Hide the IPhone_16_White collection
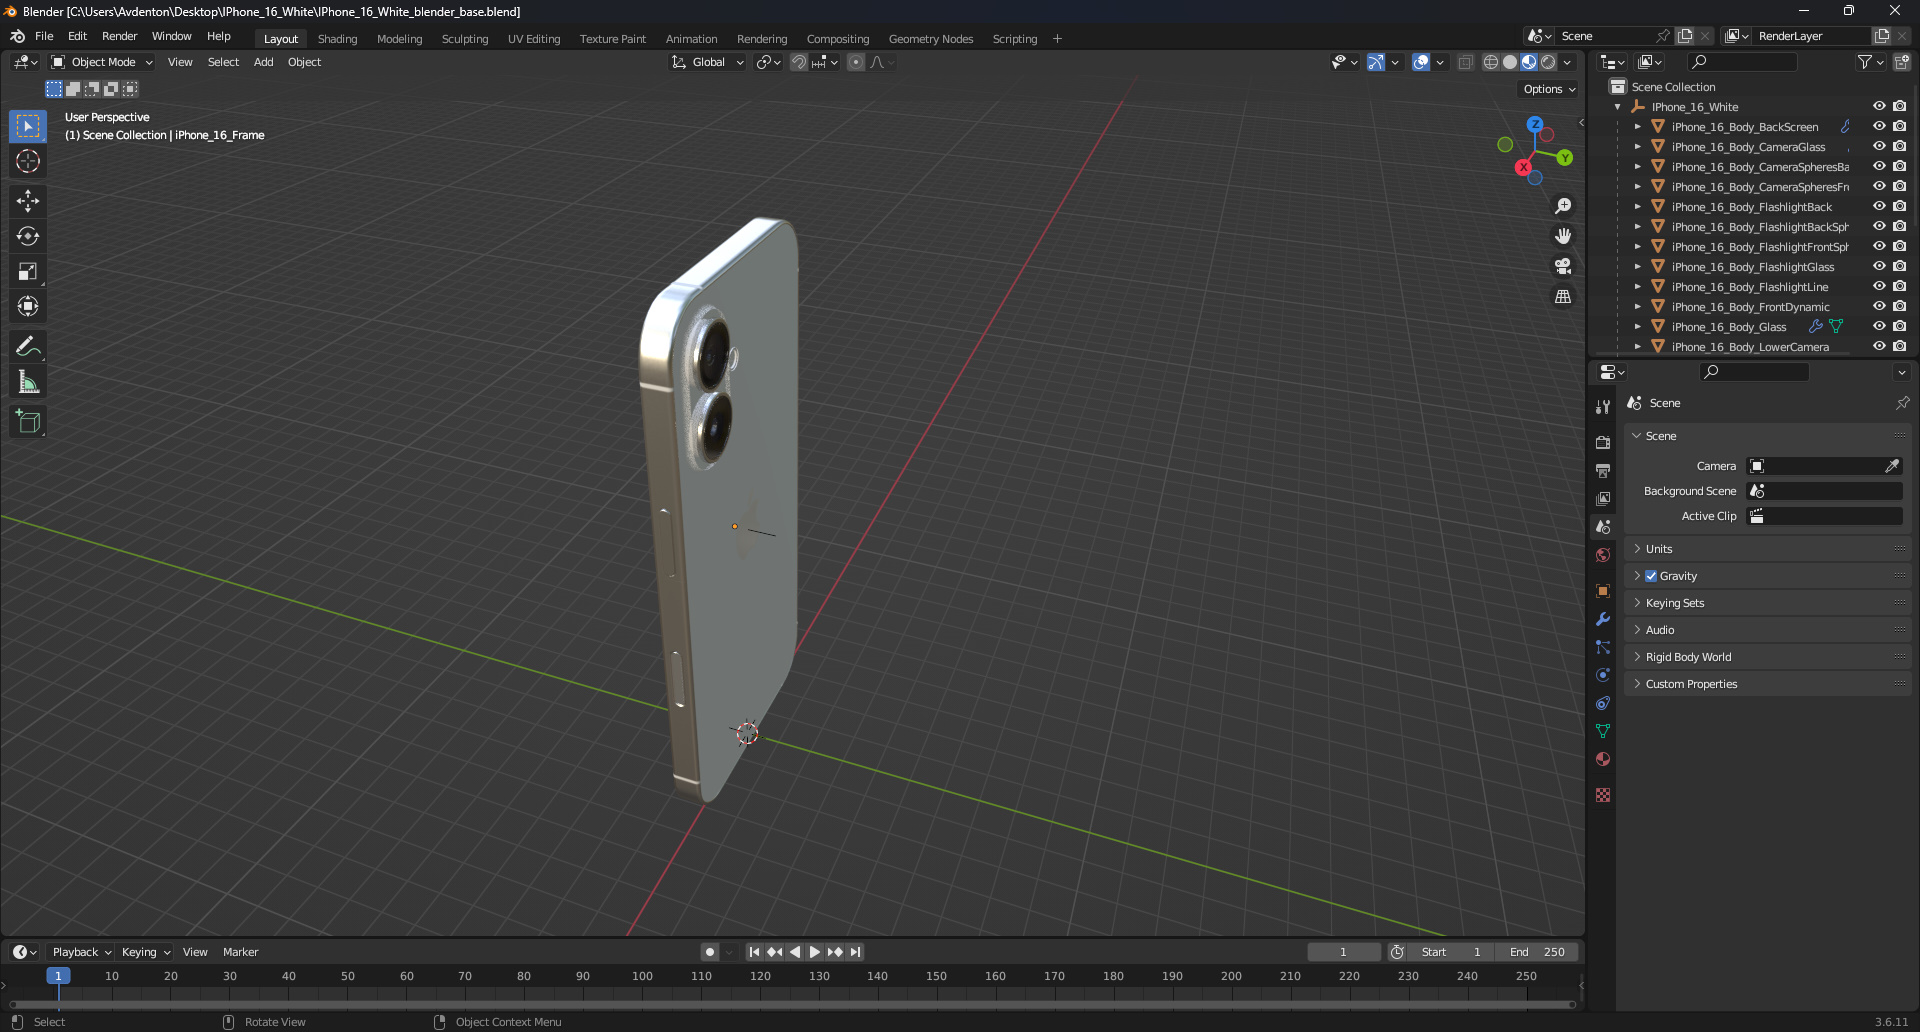This screenshot has height=1032, width=1920. click(x=1879, y=107)
